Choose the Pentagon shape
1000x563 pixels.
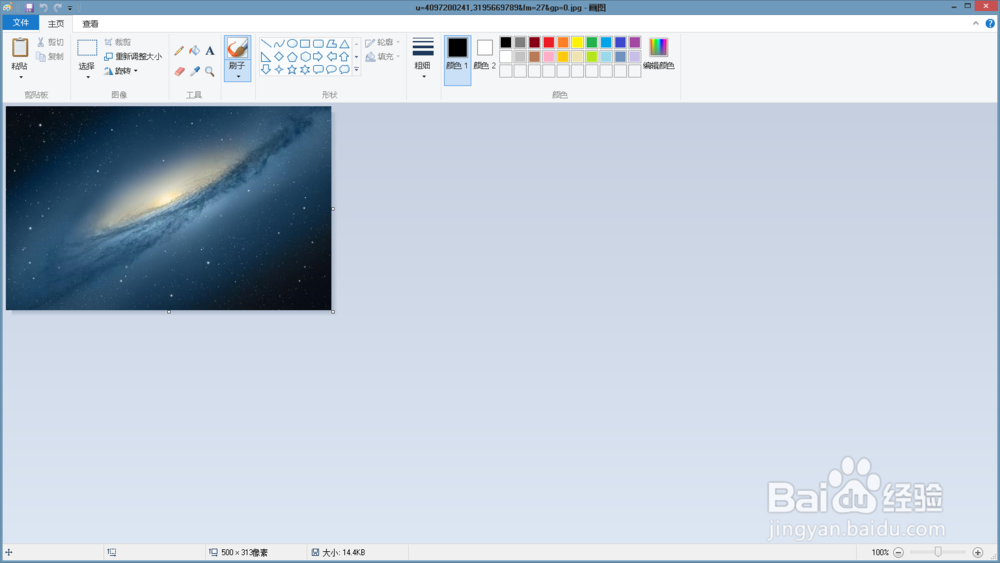point(292,57)
